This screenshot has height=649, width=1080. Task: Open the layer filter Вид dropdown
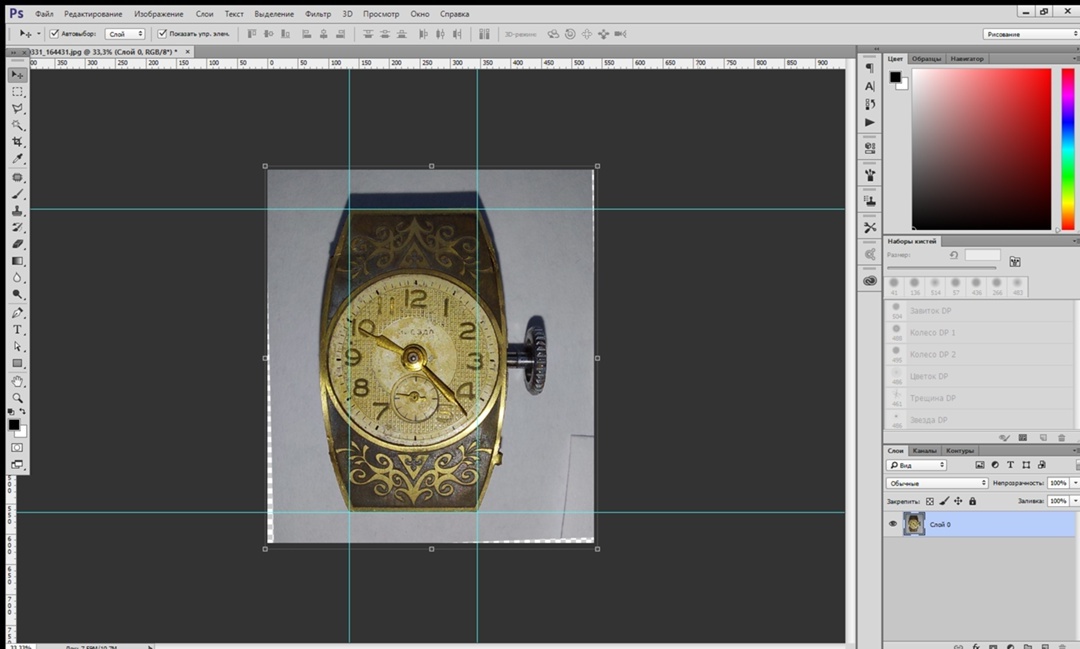coord(916,465)
